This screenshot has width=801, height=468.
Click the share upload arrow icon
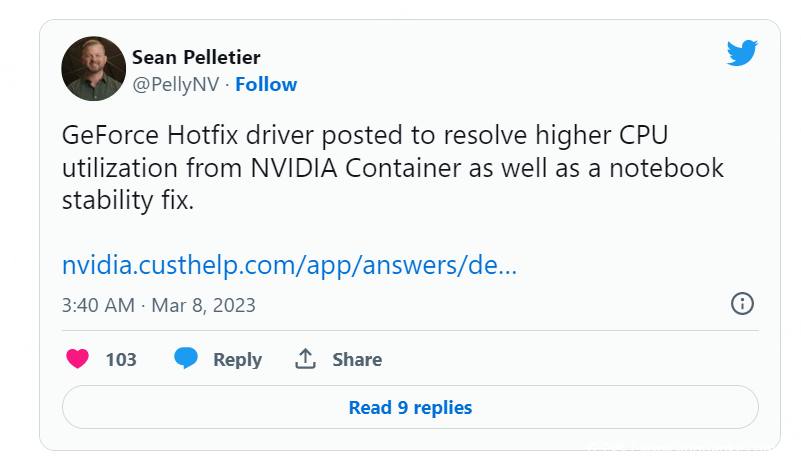point(305,359)
